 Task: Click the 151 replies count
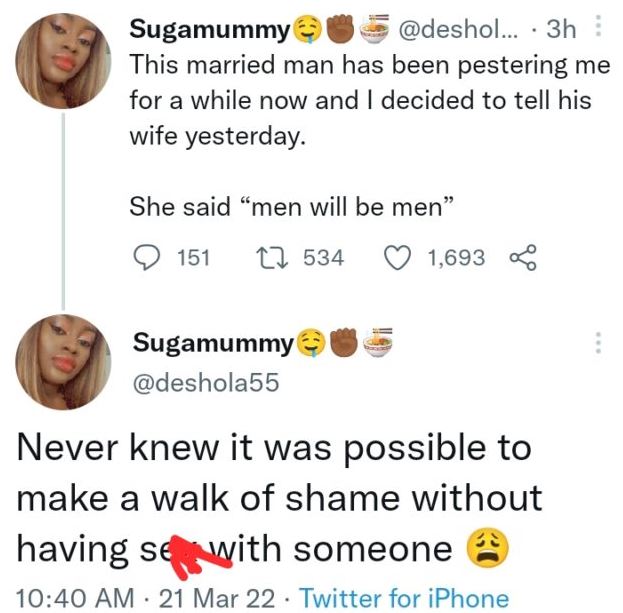tap(192, 258)
